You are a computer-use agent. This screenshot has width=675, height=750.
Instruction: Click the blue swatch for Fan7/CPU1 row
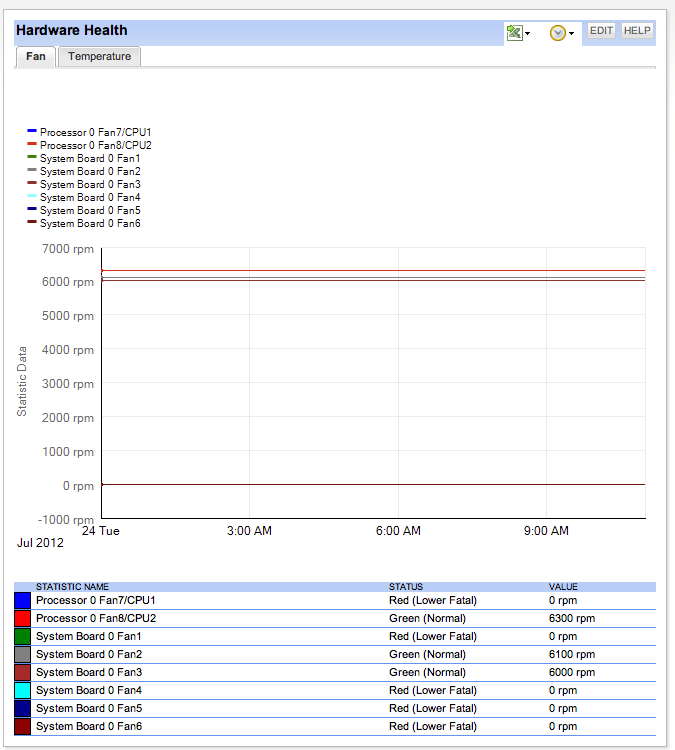pyautogui.click(x=22, y=600)
